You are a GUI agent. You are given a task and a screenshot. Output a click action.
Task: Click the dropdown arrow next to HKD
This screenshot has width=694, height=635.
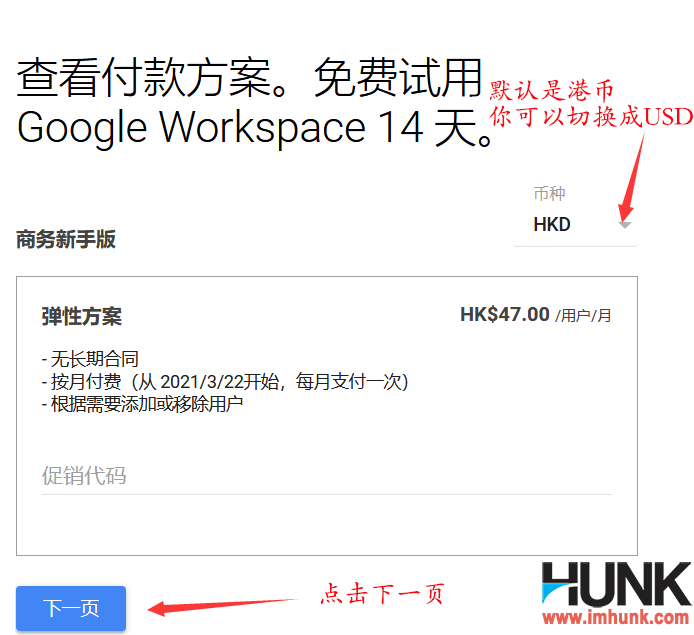point(625,225)
